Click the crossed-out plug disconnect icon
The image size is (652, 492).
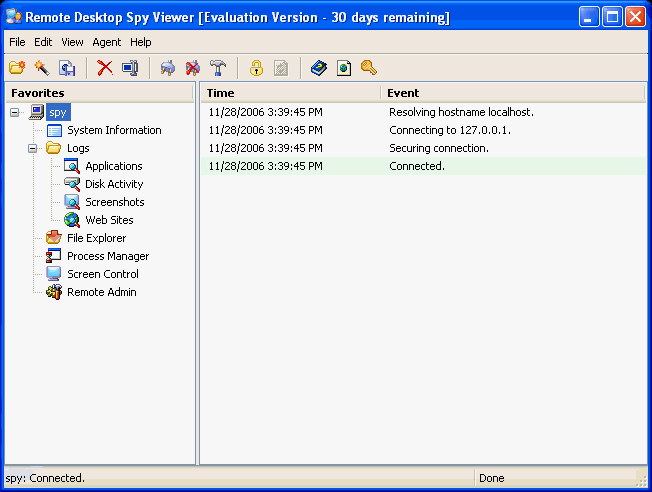(193, 68)
